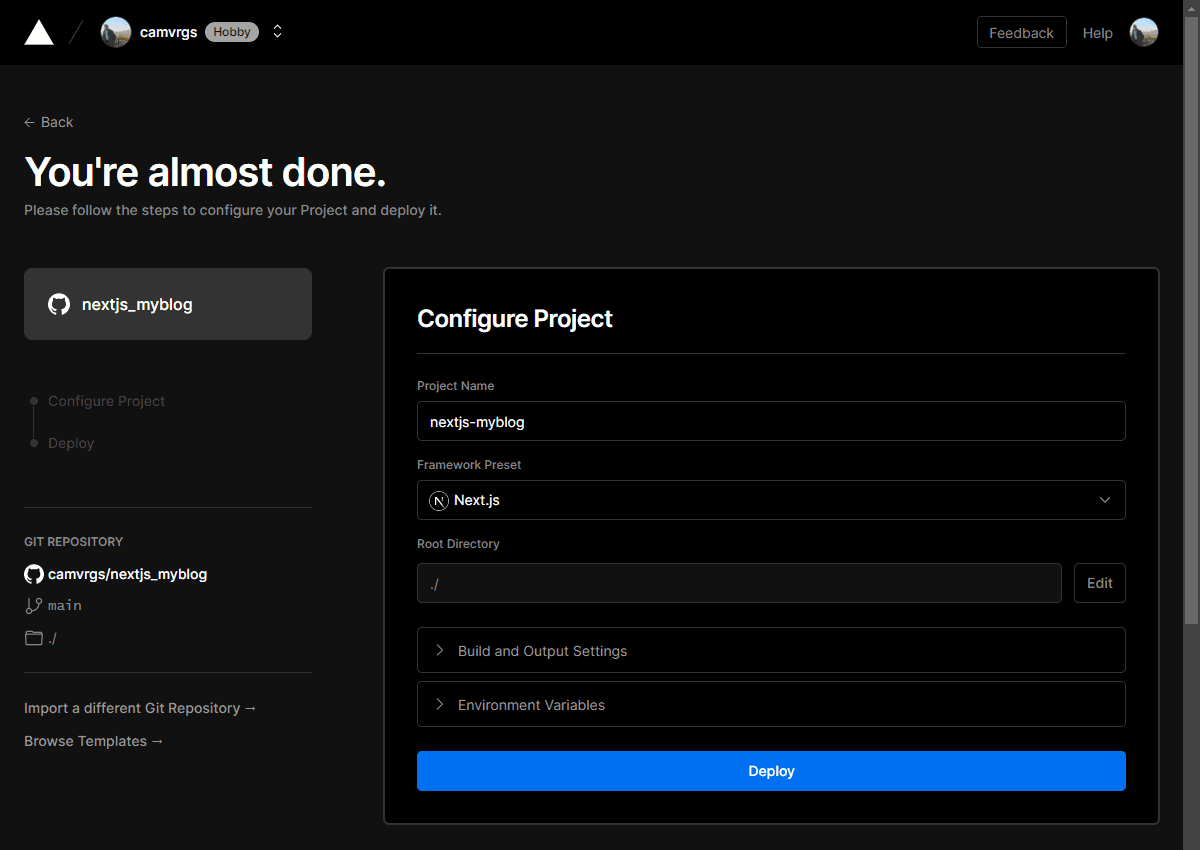1200x850 pixels.
Task: Click the camvrgs username in header
Action: 168,32
